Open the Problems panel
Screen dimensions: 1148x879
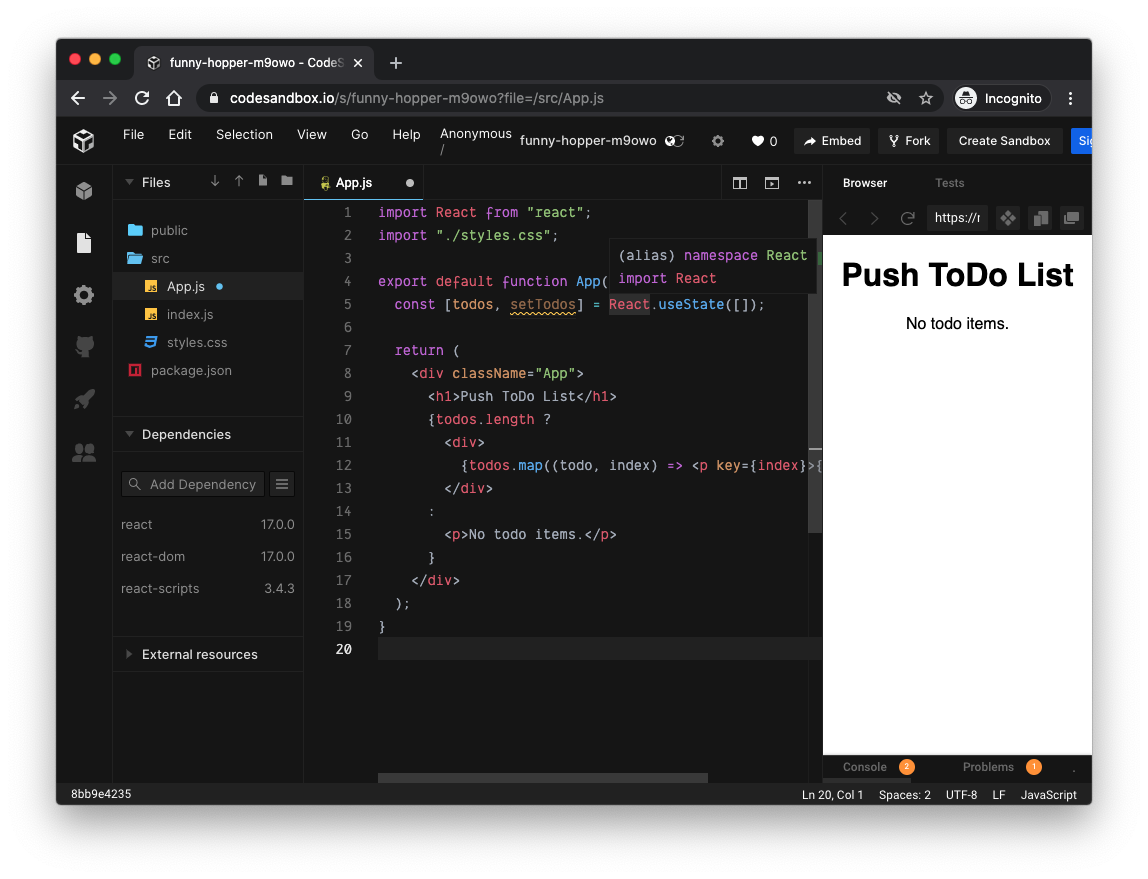click(1001, 767)
